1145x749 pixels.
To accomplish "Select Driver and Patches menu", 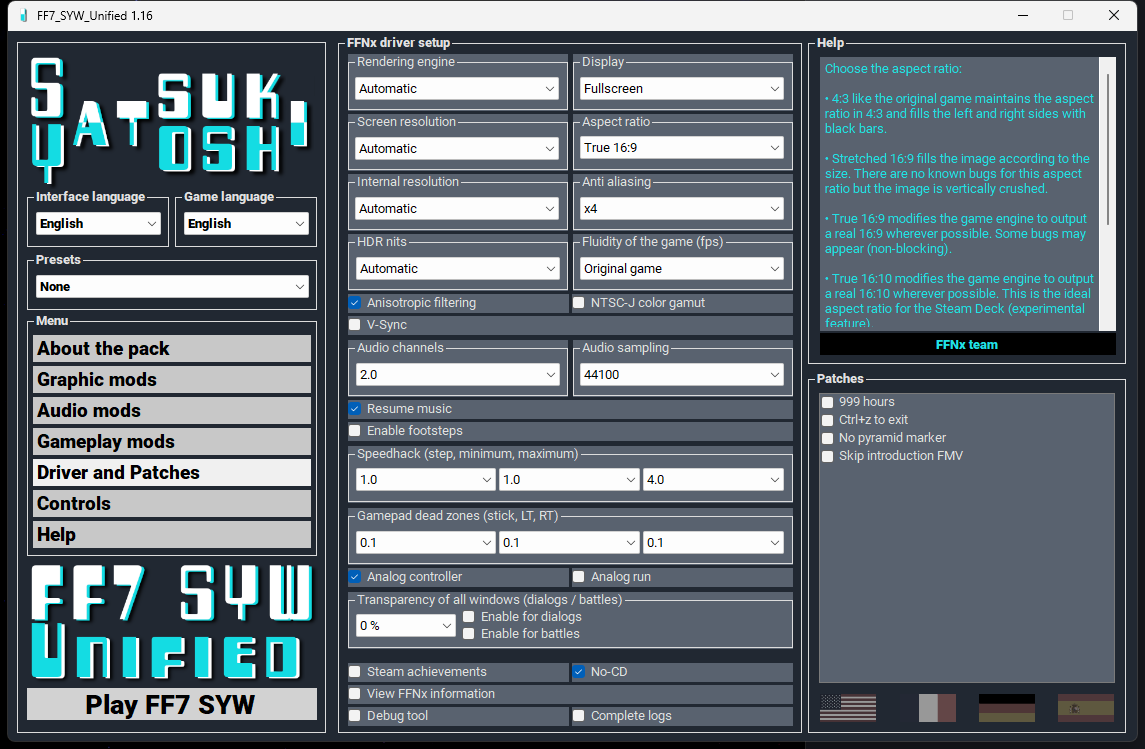I will (x=172, y=473).
